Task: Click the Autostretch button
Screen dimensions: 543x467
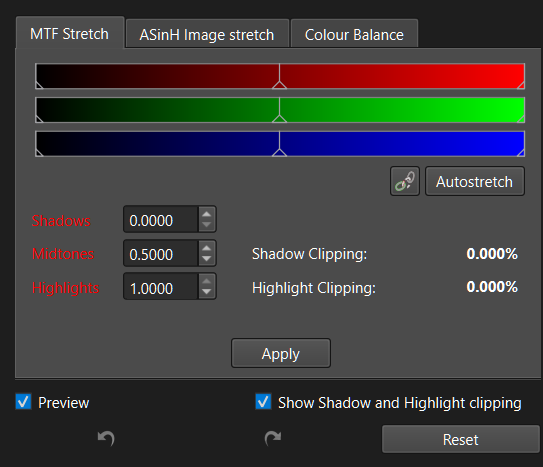Action: (474, 181)
